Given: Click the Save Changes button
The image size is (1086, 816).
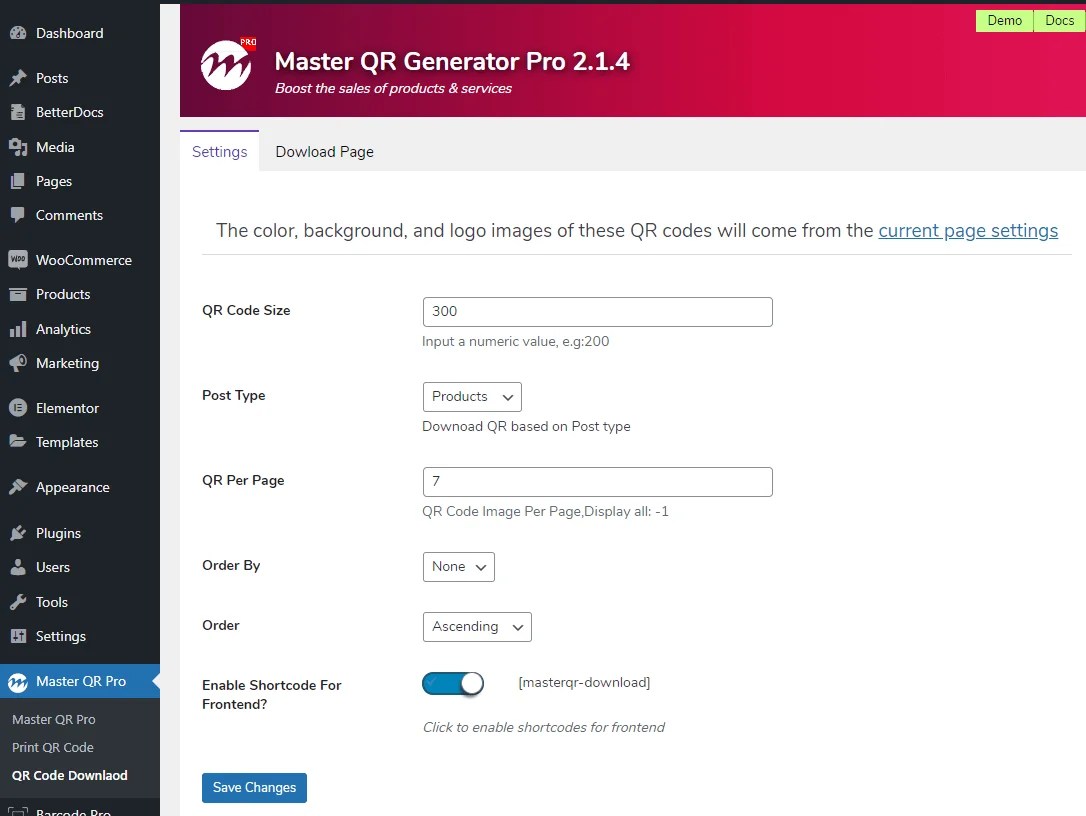Looking at the screenshot, I should tap(254, 788).
